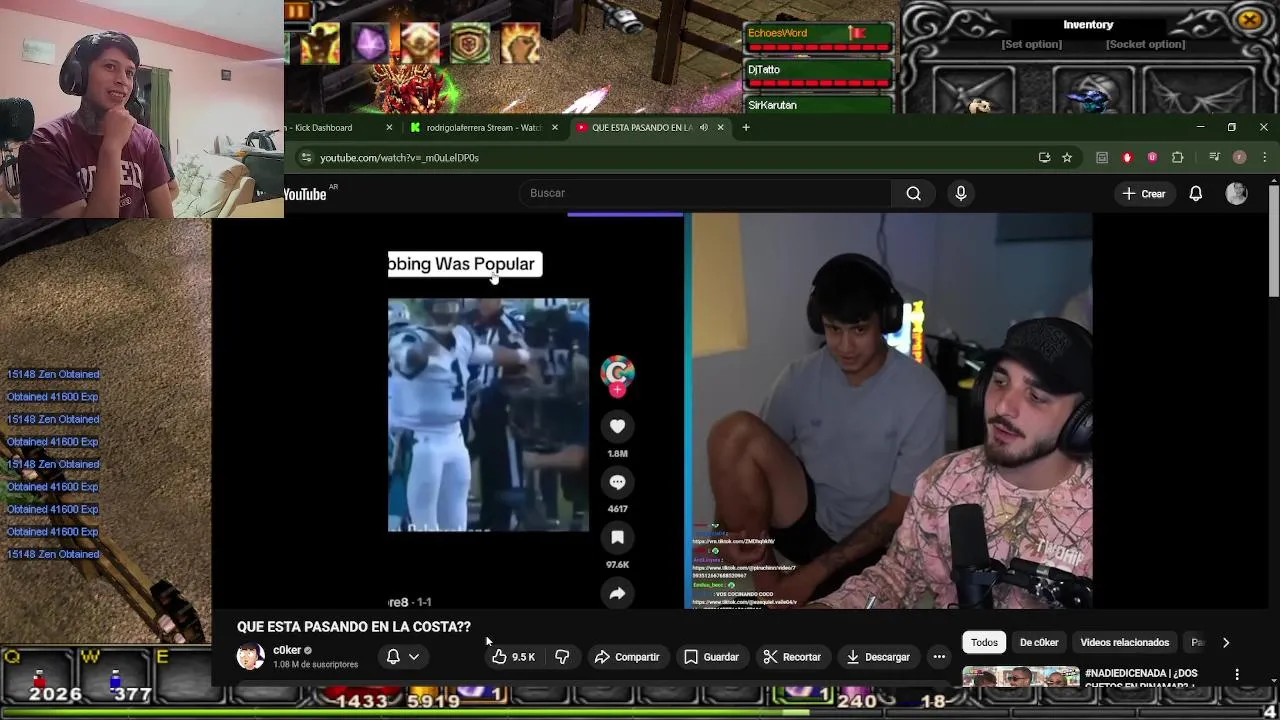Switch to the rodrigolaferrera Stream tab
The image size is (1280, 720).
[485, 128]
